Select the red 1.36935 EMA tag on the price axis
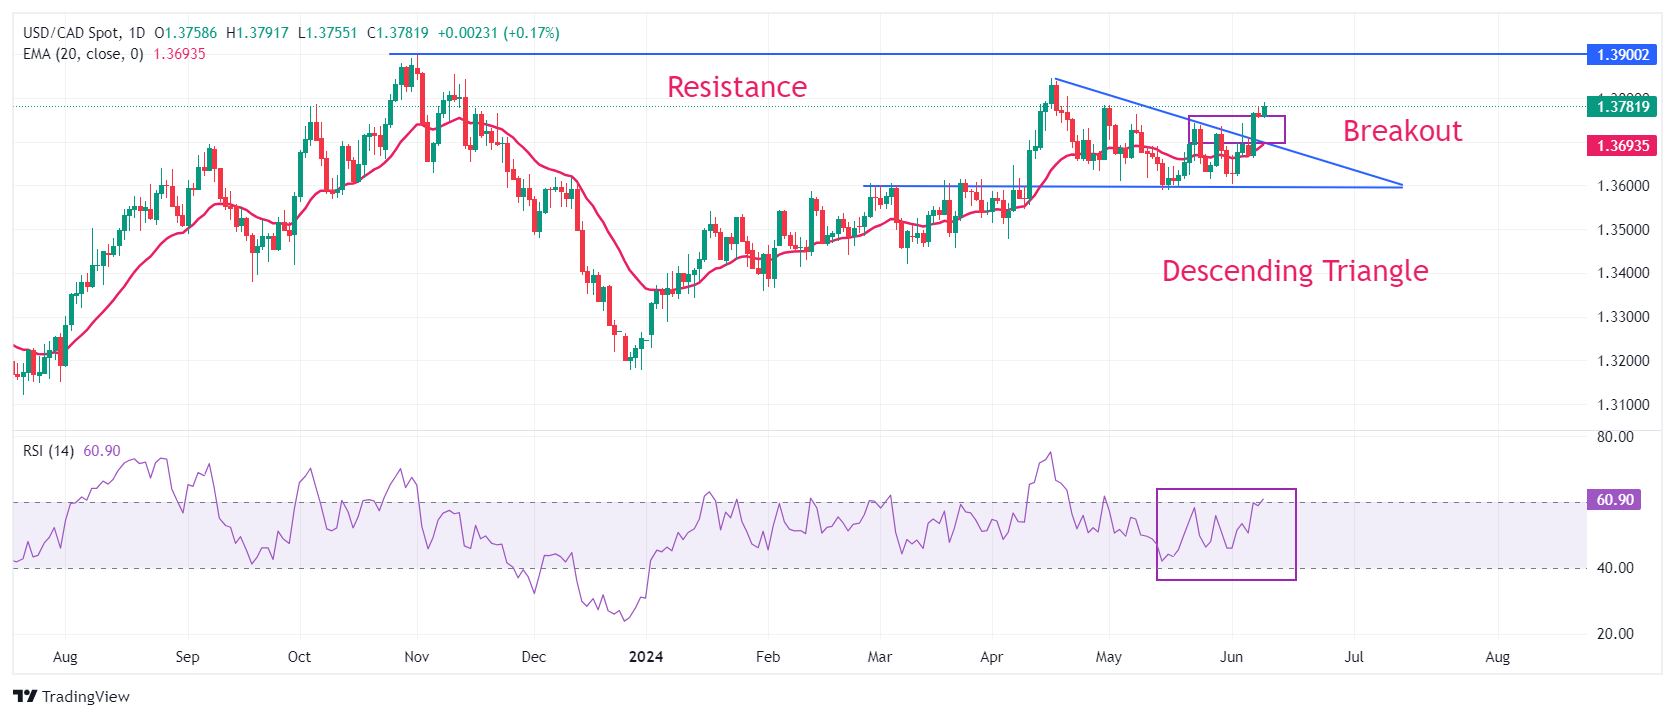The image size is (1675, 718). click(x=1621, y=146)
